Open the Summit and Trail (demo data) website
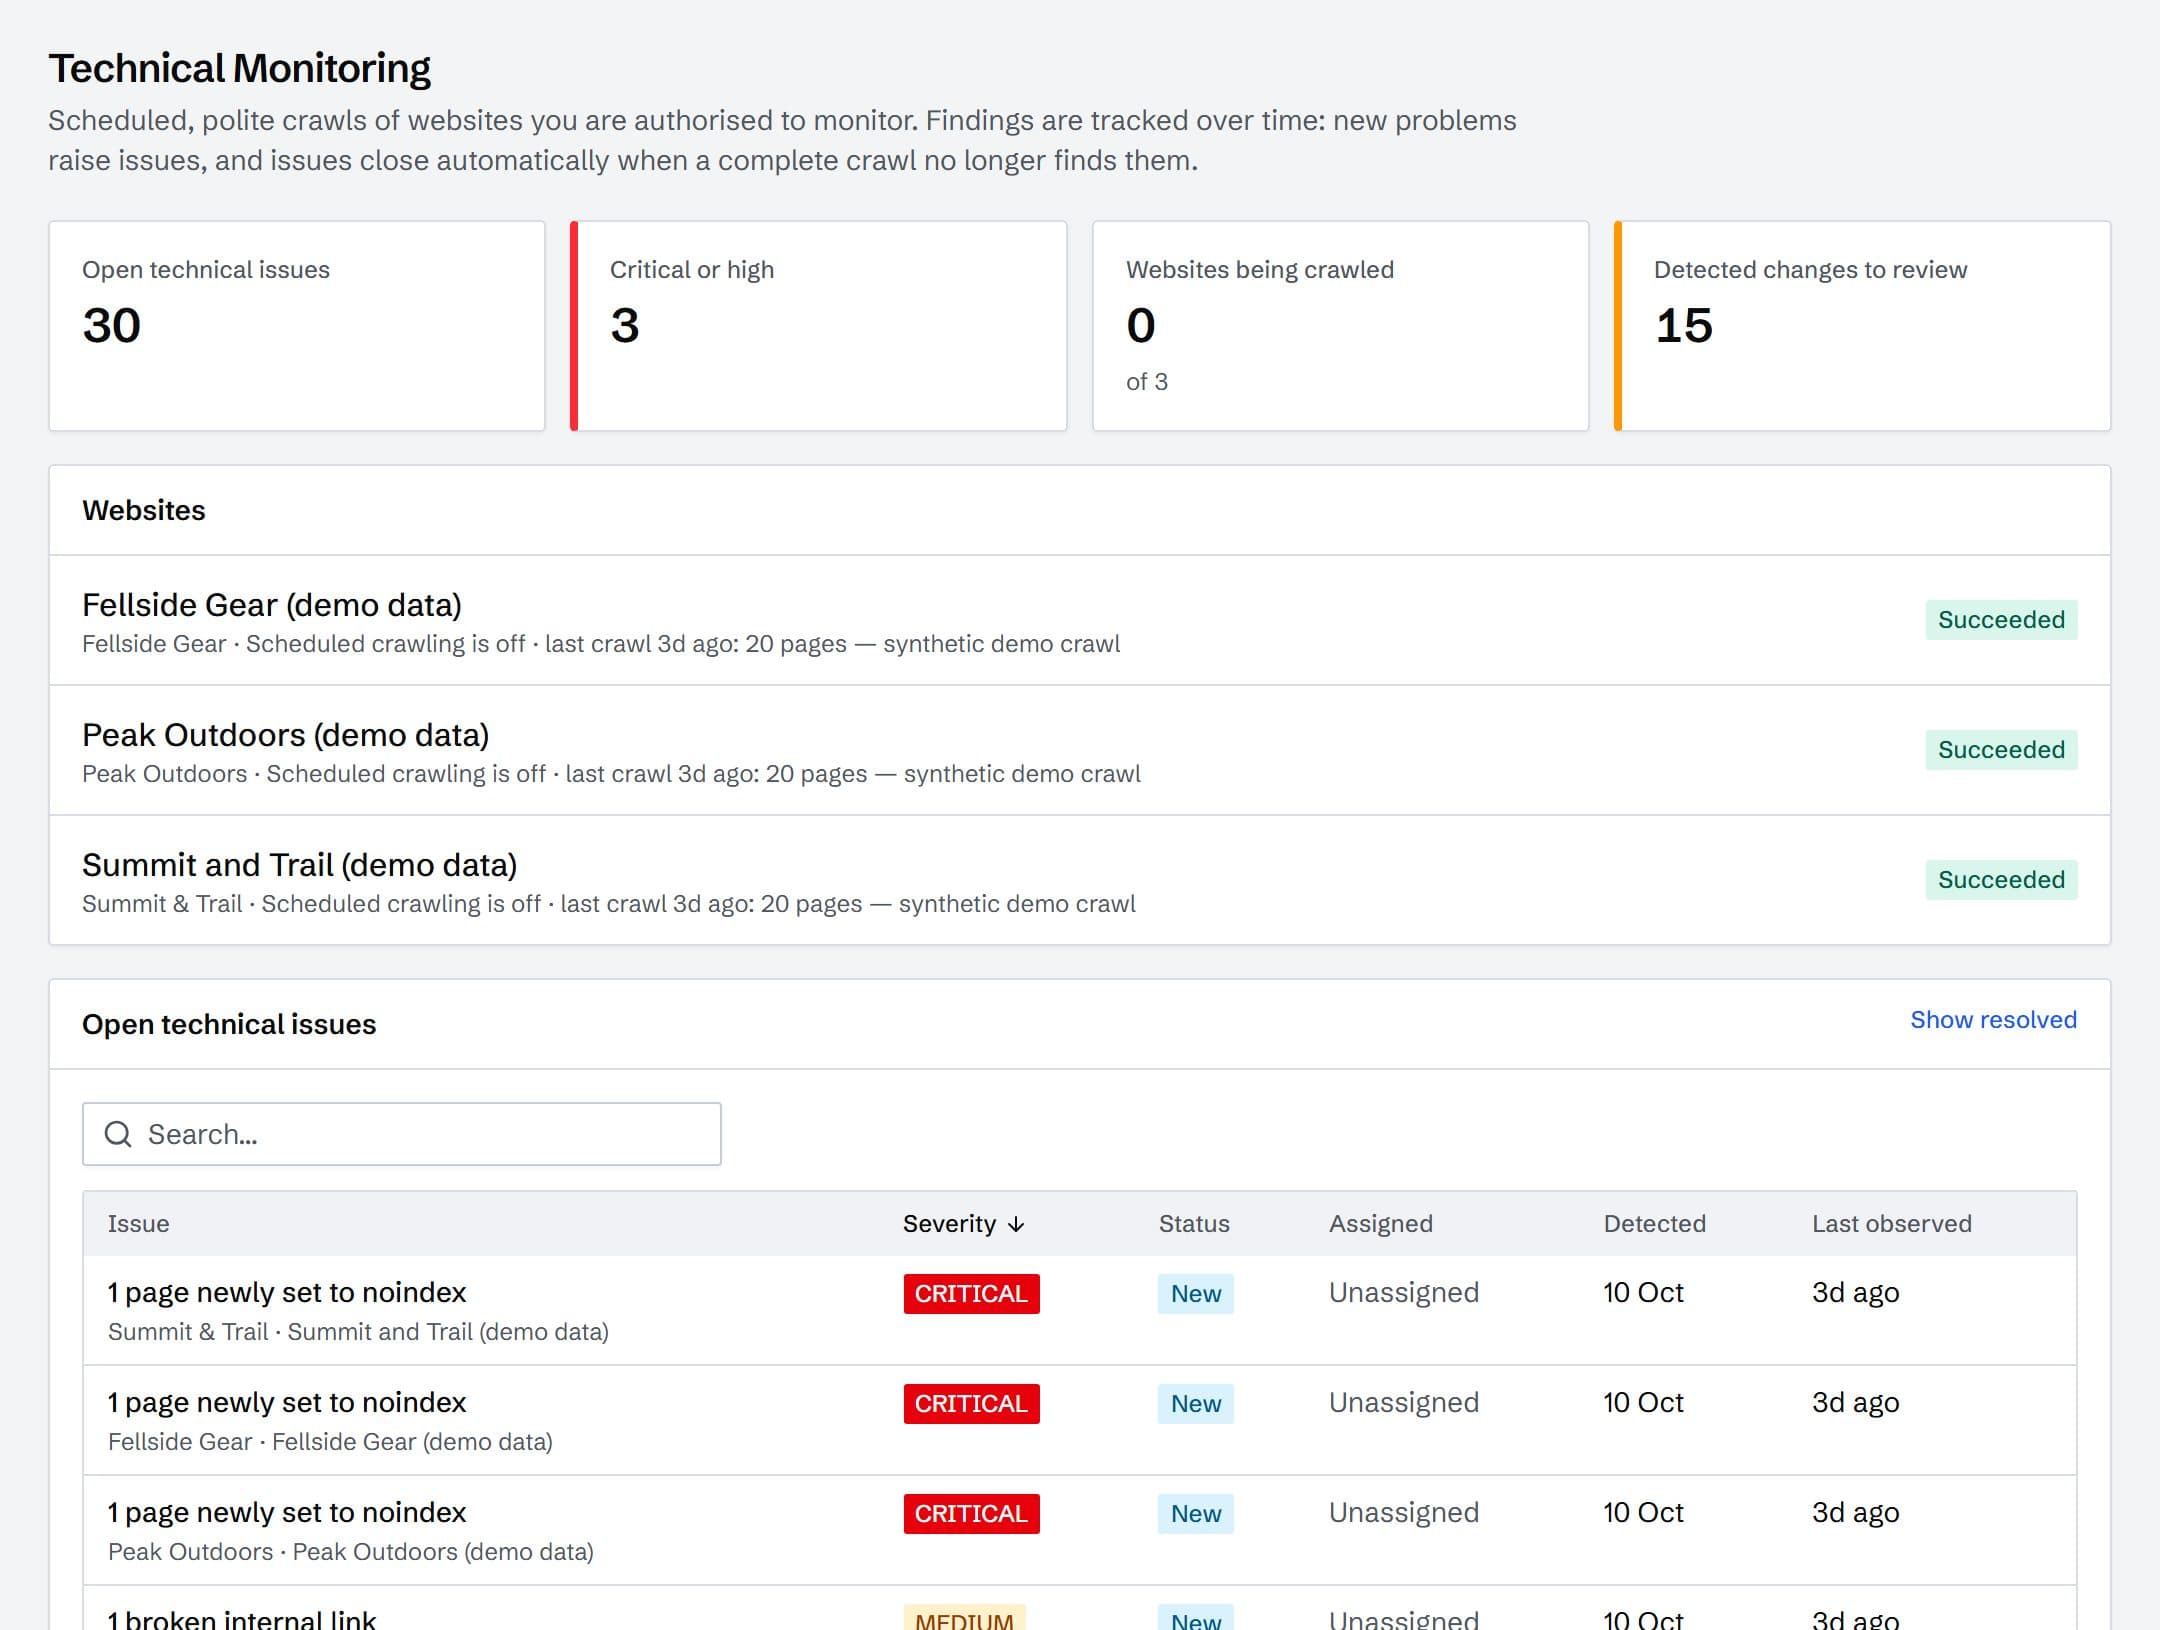Screen dimensions: 2160x1630 click(x=1079, y=880)
